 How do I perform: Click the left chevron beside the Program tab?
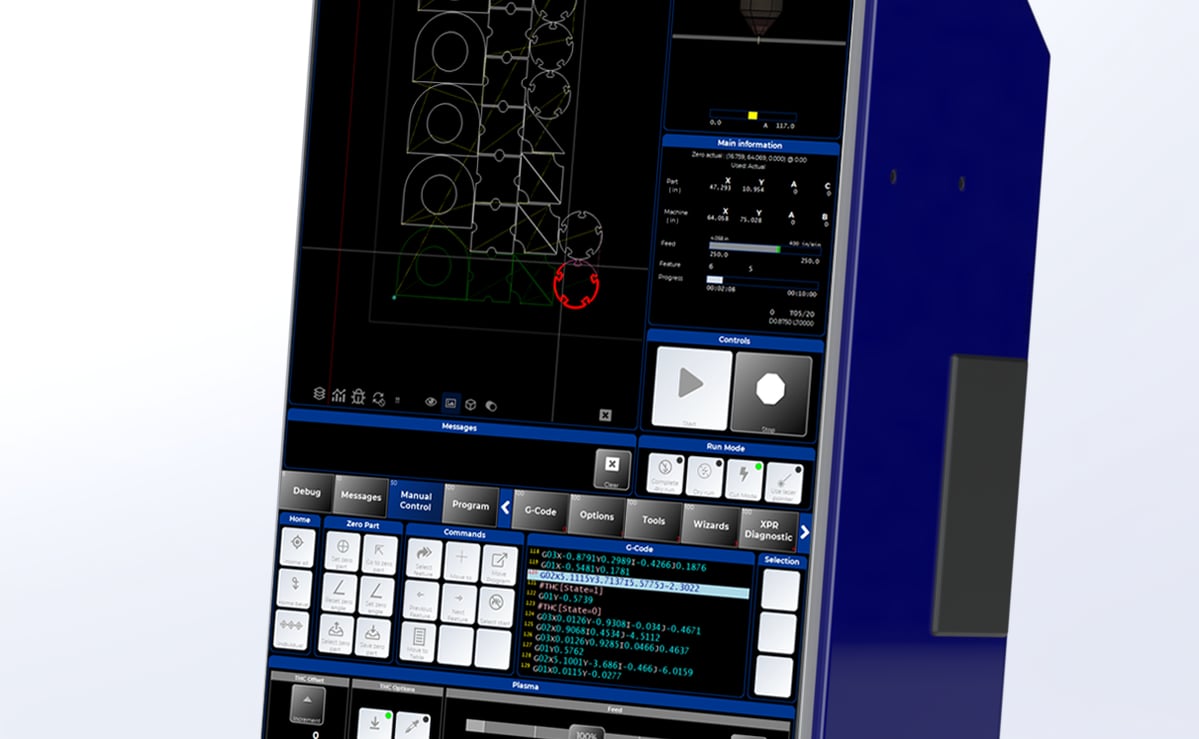[505, 506]
